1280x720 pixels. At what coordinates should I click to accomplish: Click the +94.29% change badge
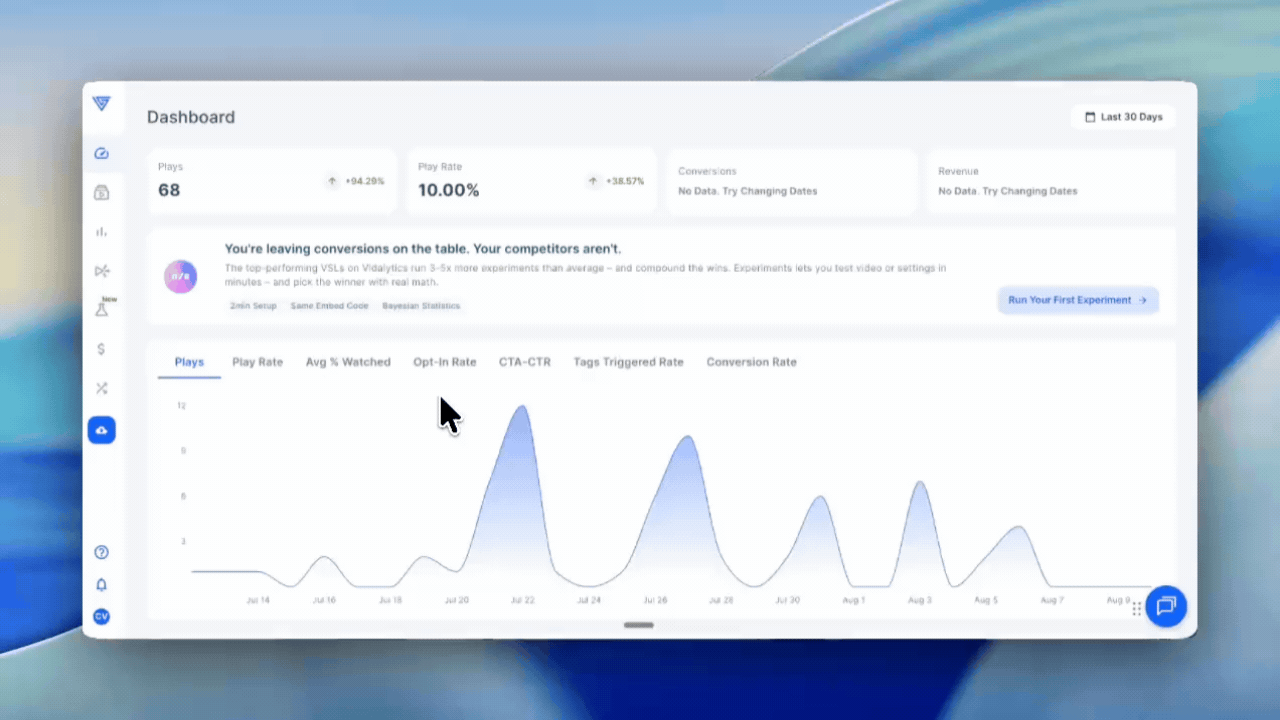pos(365,181)
